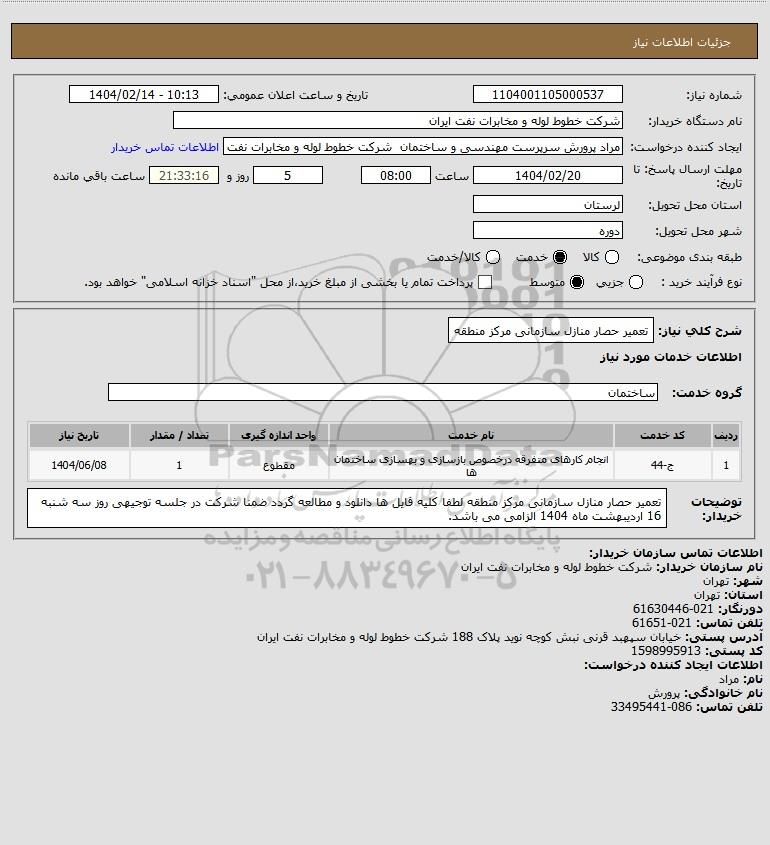The height and width of the screenshot is (845, 770).
Task: Click the delivery city field دوره
Action: pyautogui.click(x=547, y=230)
